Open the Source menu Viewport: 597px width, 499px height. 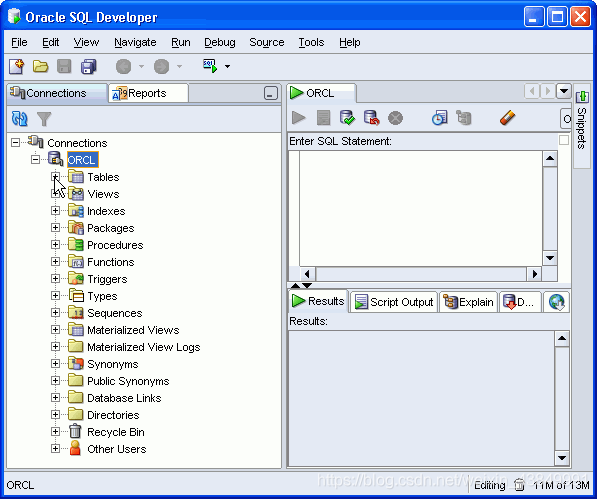pyautogui.click(x=267, y=42)
